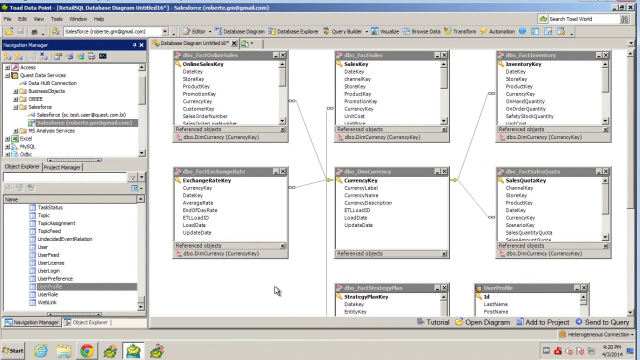
Task: Select CurrencyKey field in dbo_DimCurrency
Action: pyautogui.click(x=361, y=180)
